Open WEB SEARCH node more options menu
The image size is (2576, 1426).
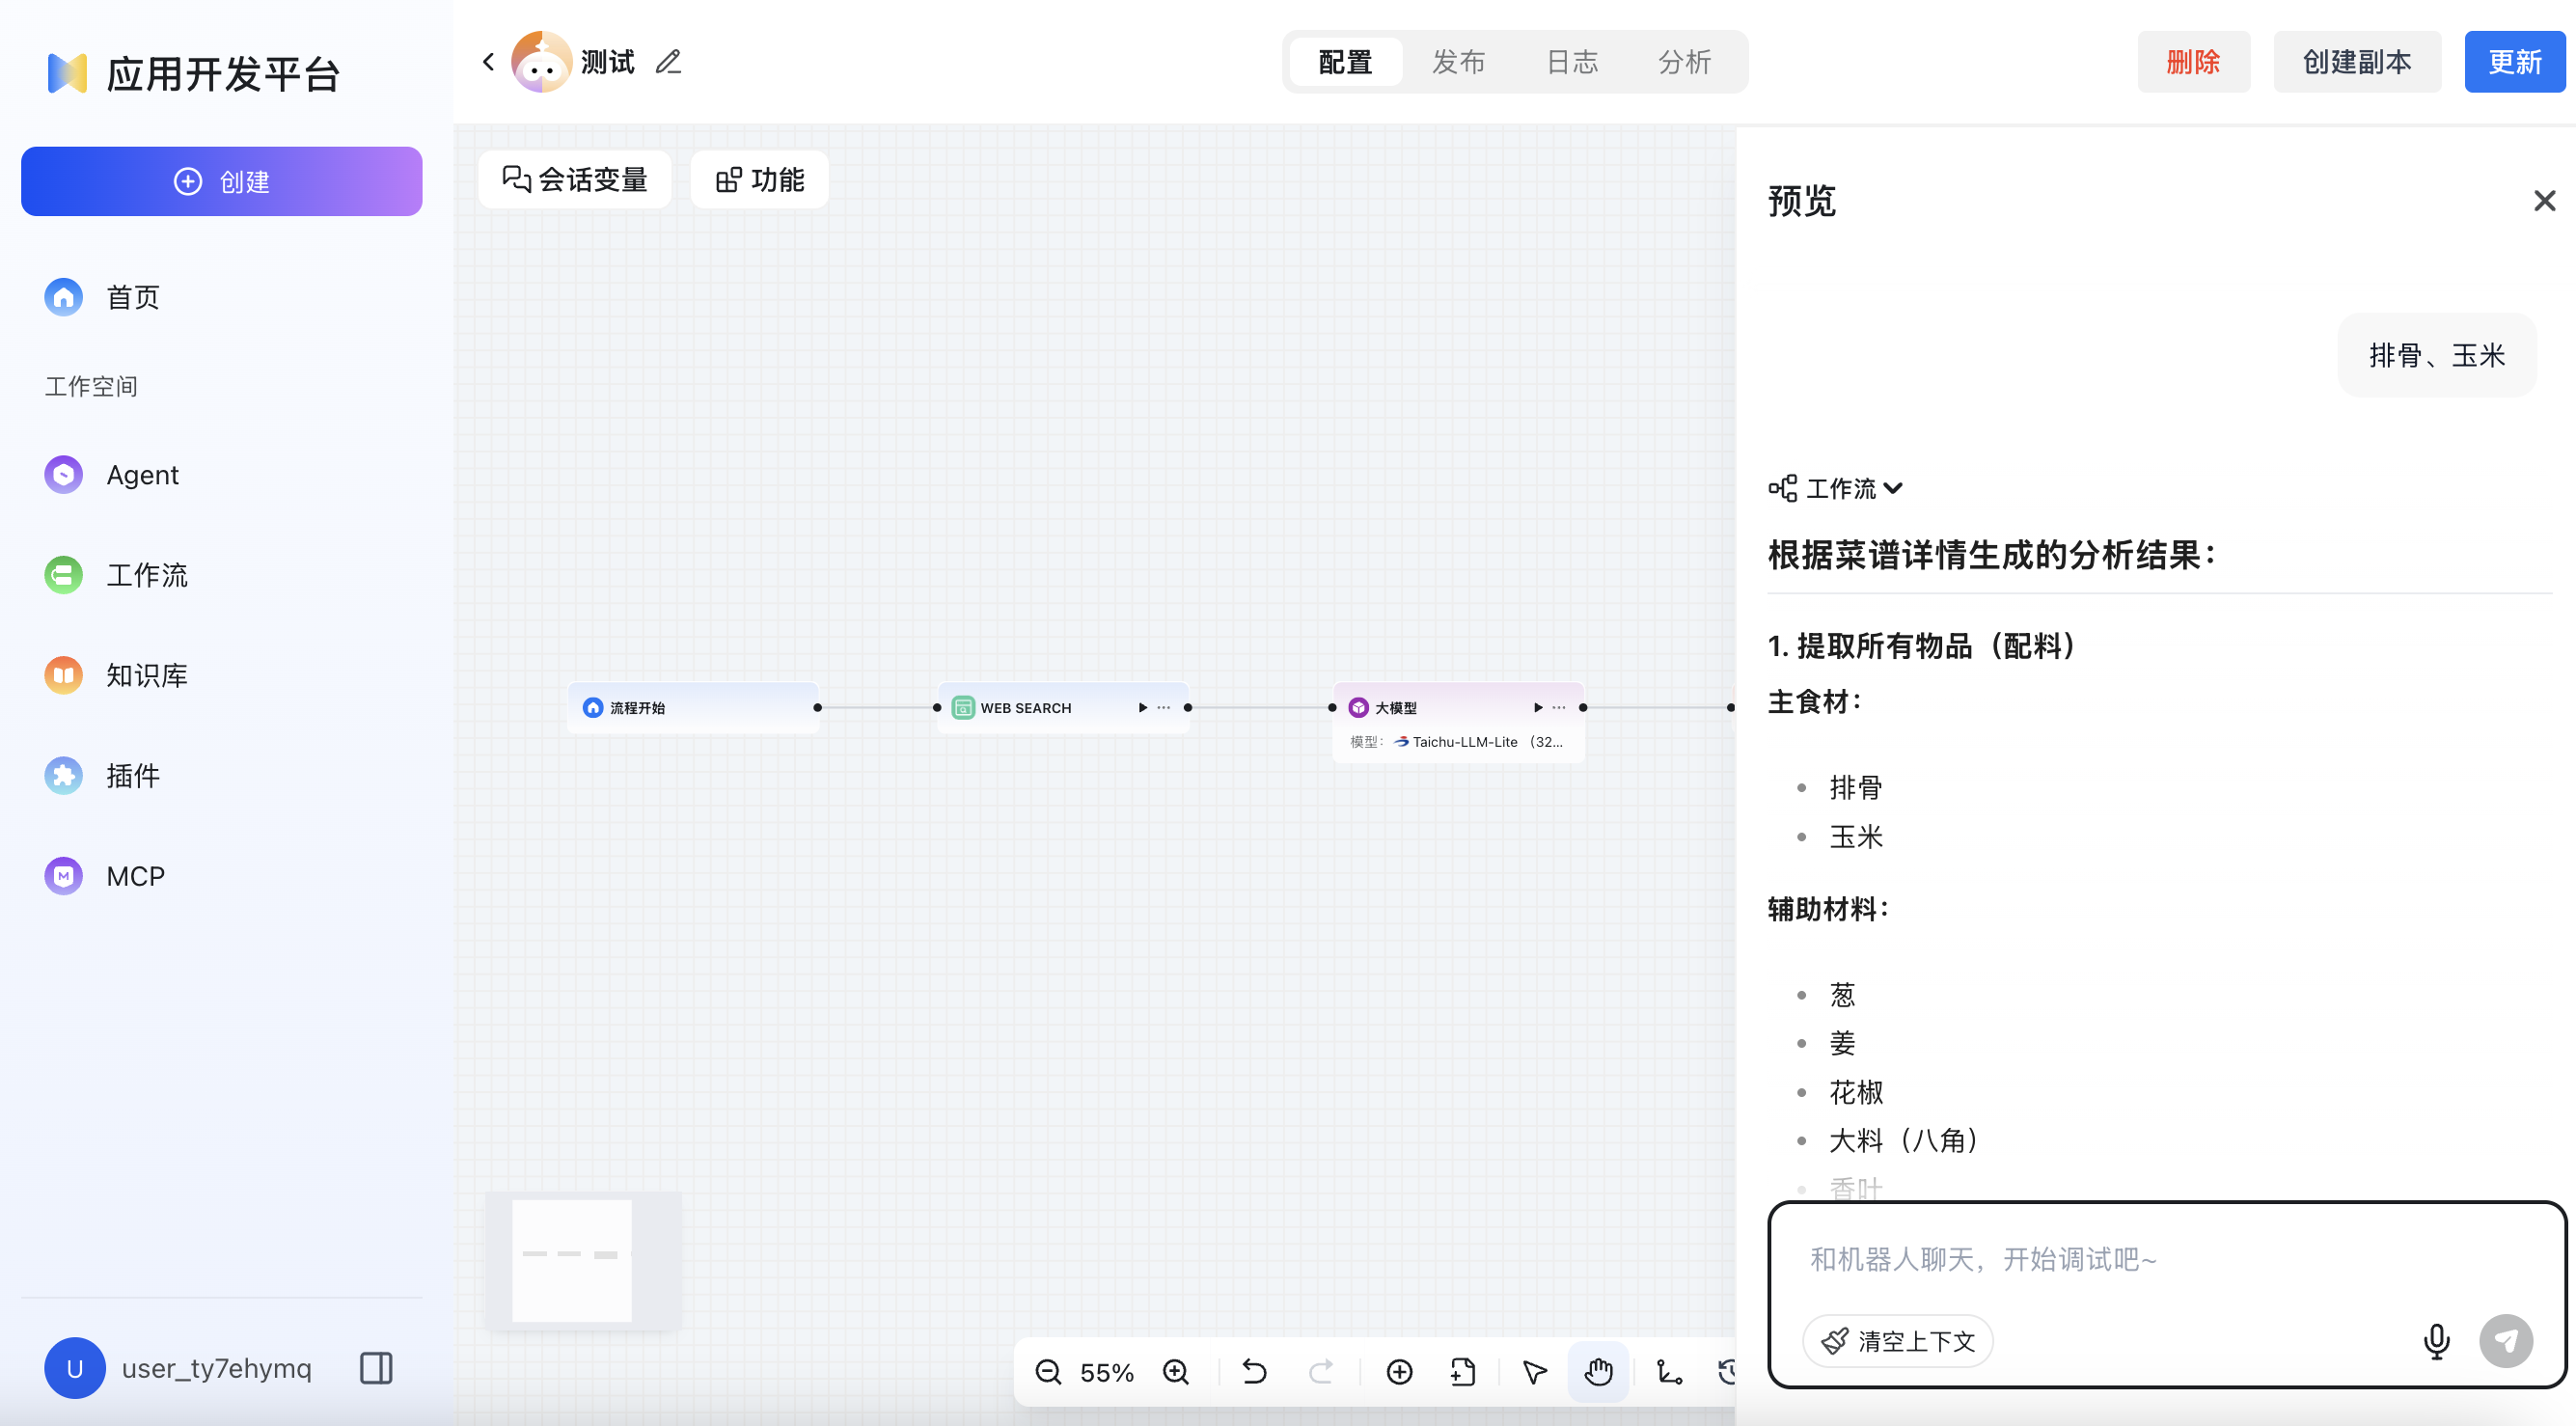[x=1164, y=708]
